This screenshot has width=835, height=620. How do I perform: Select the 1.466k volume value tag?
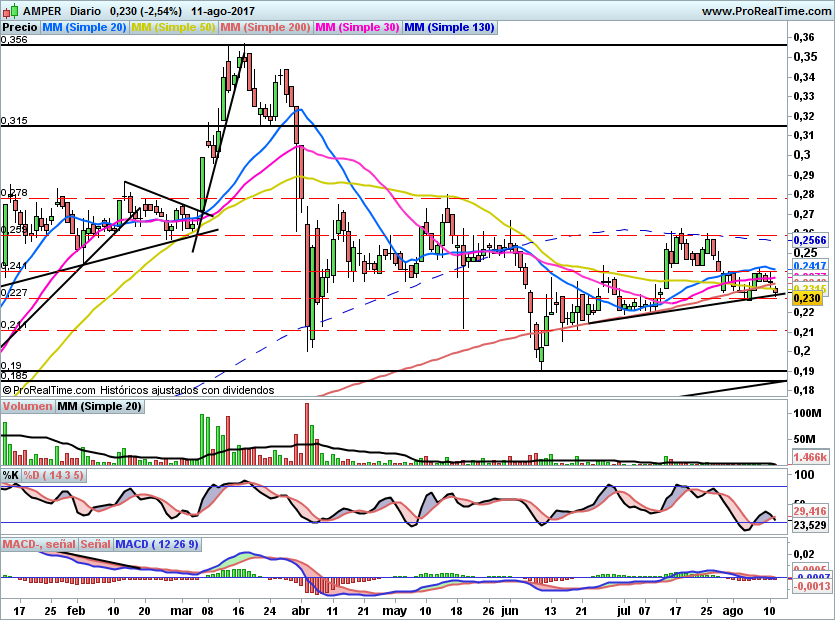tap(808, 455)
